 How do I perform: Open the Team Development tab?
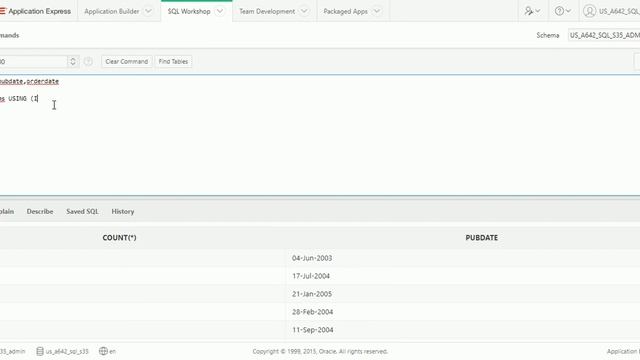pyautogui.click(x=267, y=11)
